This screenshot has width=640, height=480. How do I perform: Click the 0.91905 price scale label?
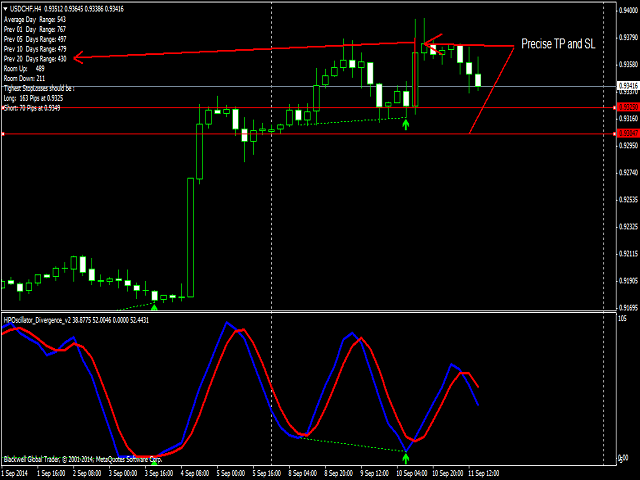click(x=629, y=281)
